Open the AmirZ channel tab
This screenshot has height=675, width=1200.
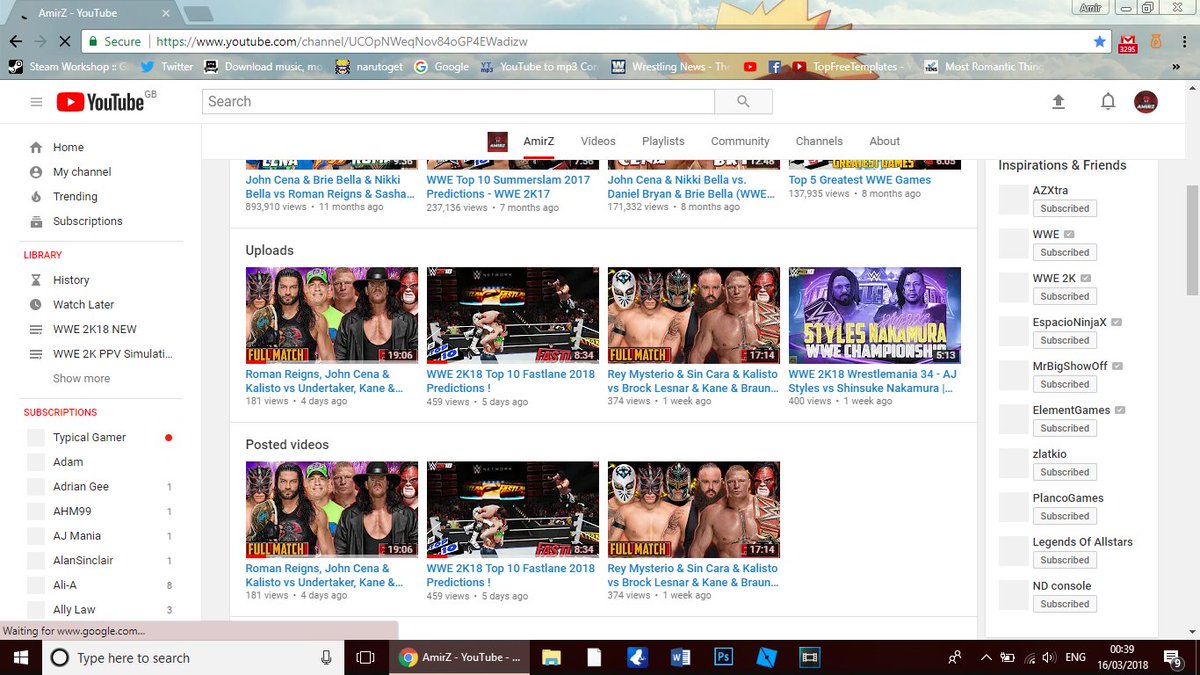tap(538, 141)
